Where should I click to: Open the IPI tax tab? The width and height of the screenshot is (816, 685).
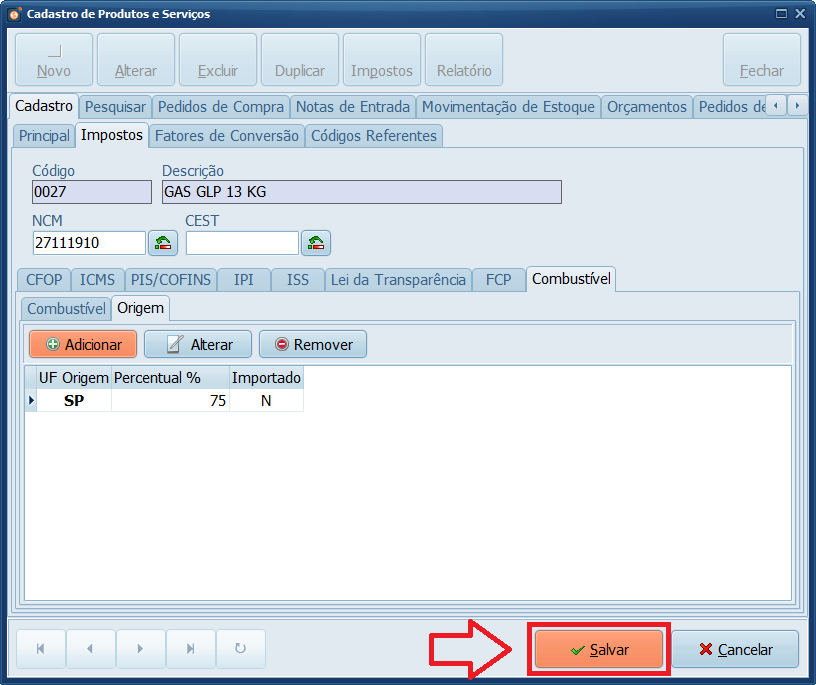pos(244,280)
